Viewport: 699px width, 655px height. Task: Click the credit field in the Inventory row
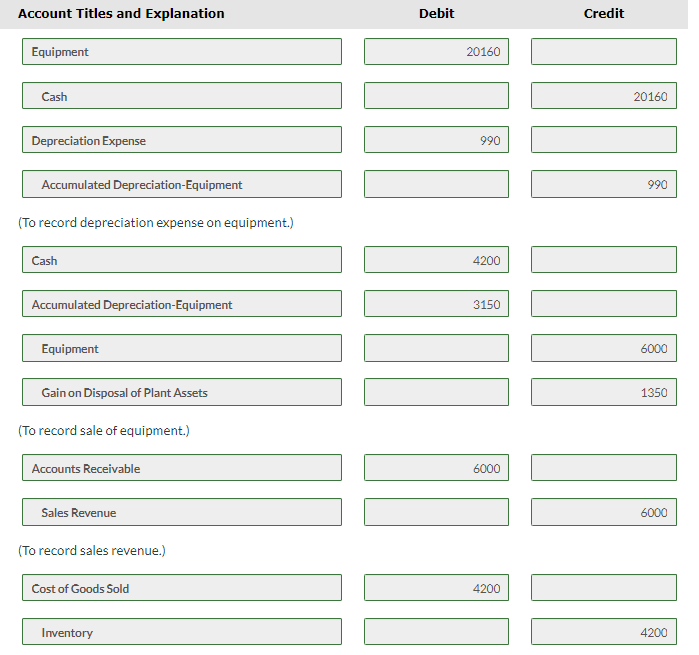pos(604,631)
